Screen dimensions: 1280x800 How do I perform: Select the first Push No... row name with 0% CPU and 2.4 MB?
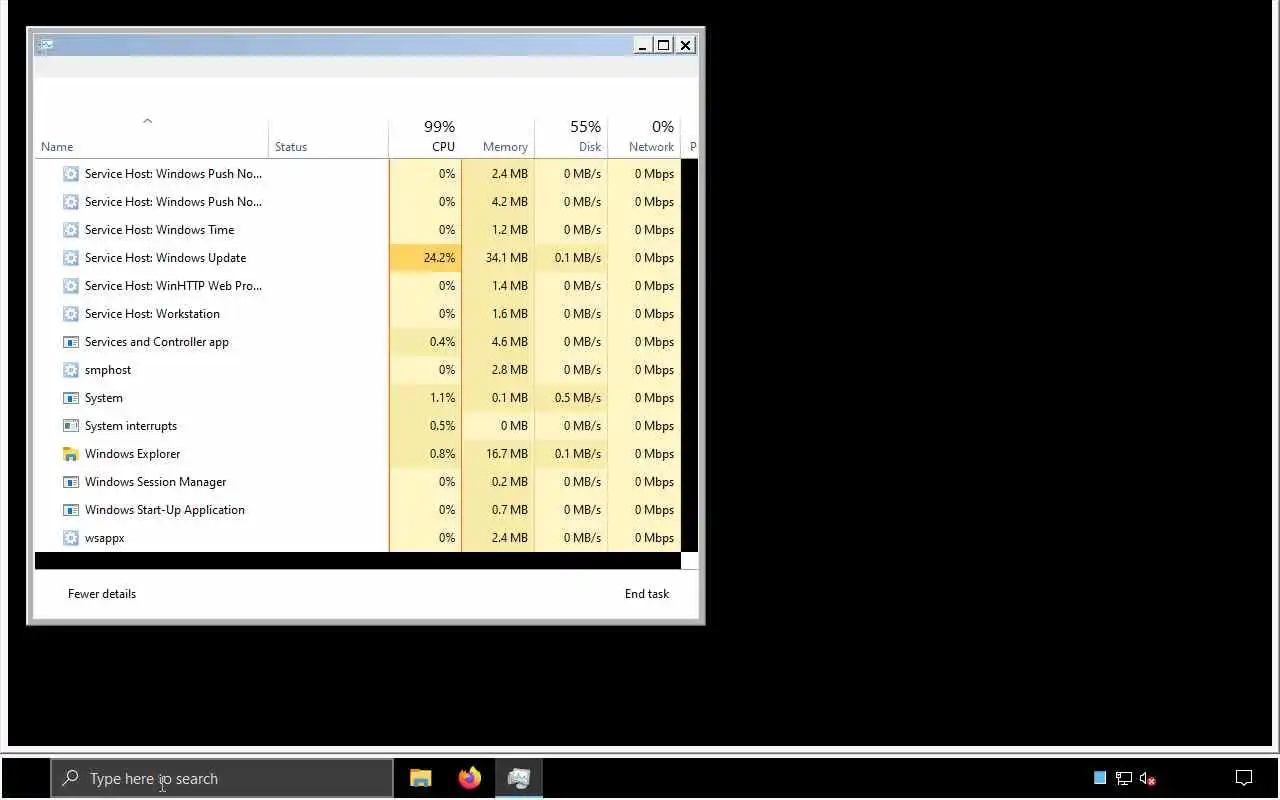tap(173, 174)
